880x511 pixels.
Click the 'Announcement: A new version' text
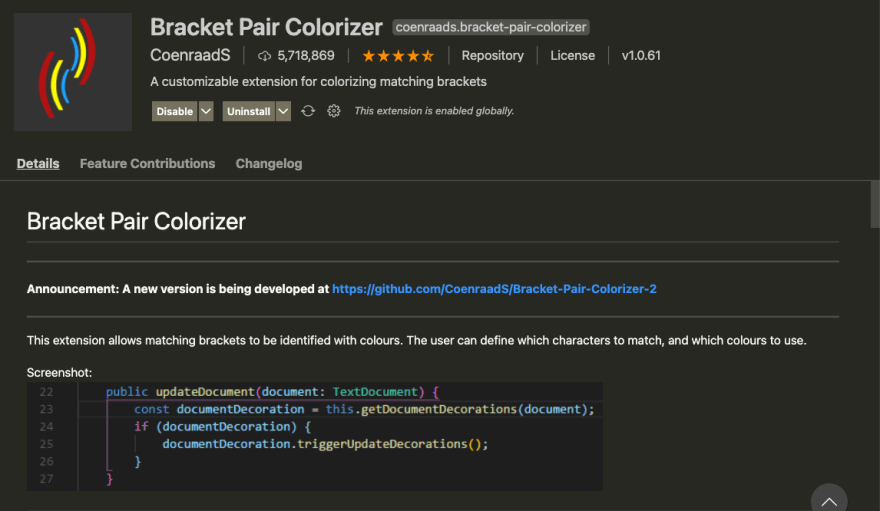coord(178,289)
